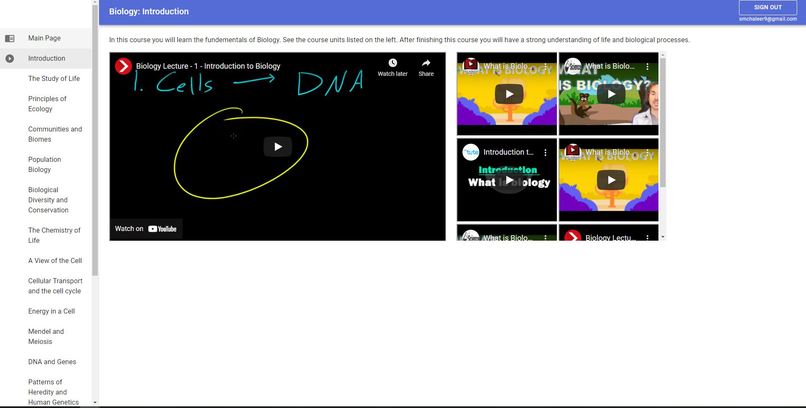
Task: Open Communities and Biomes unit
Action: [x=55, y=134]
